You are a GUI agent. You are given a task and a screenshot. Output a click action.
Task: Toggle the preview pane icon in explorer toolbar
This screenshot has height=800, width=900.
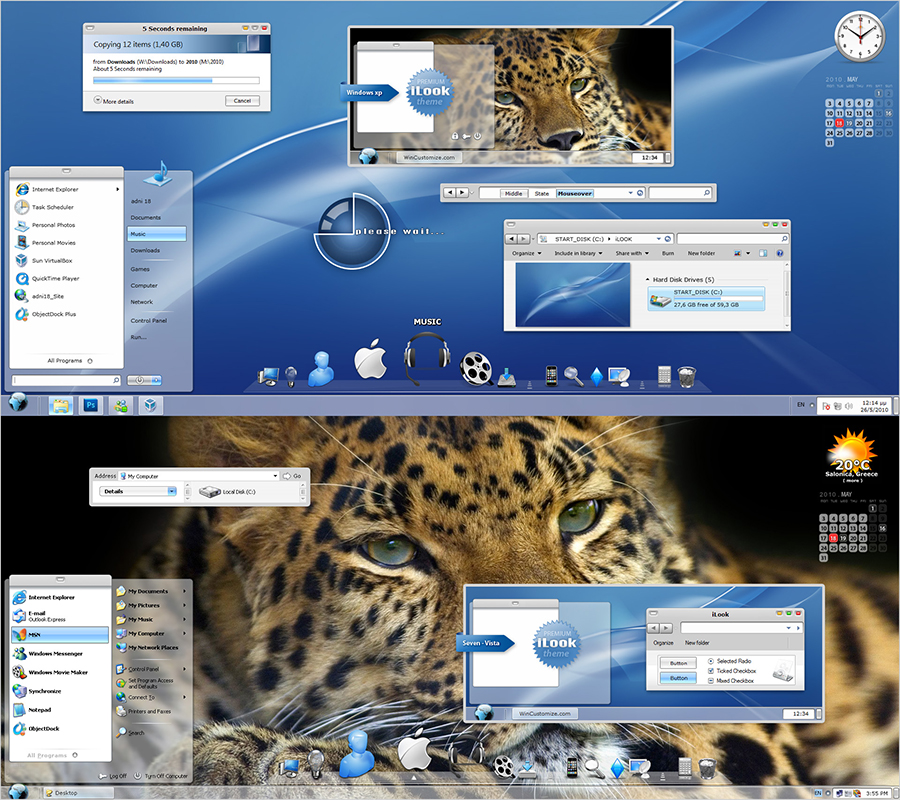pyautogui.click(x=763, y=253)
